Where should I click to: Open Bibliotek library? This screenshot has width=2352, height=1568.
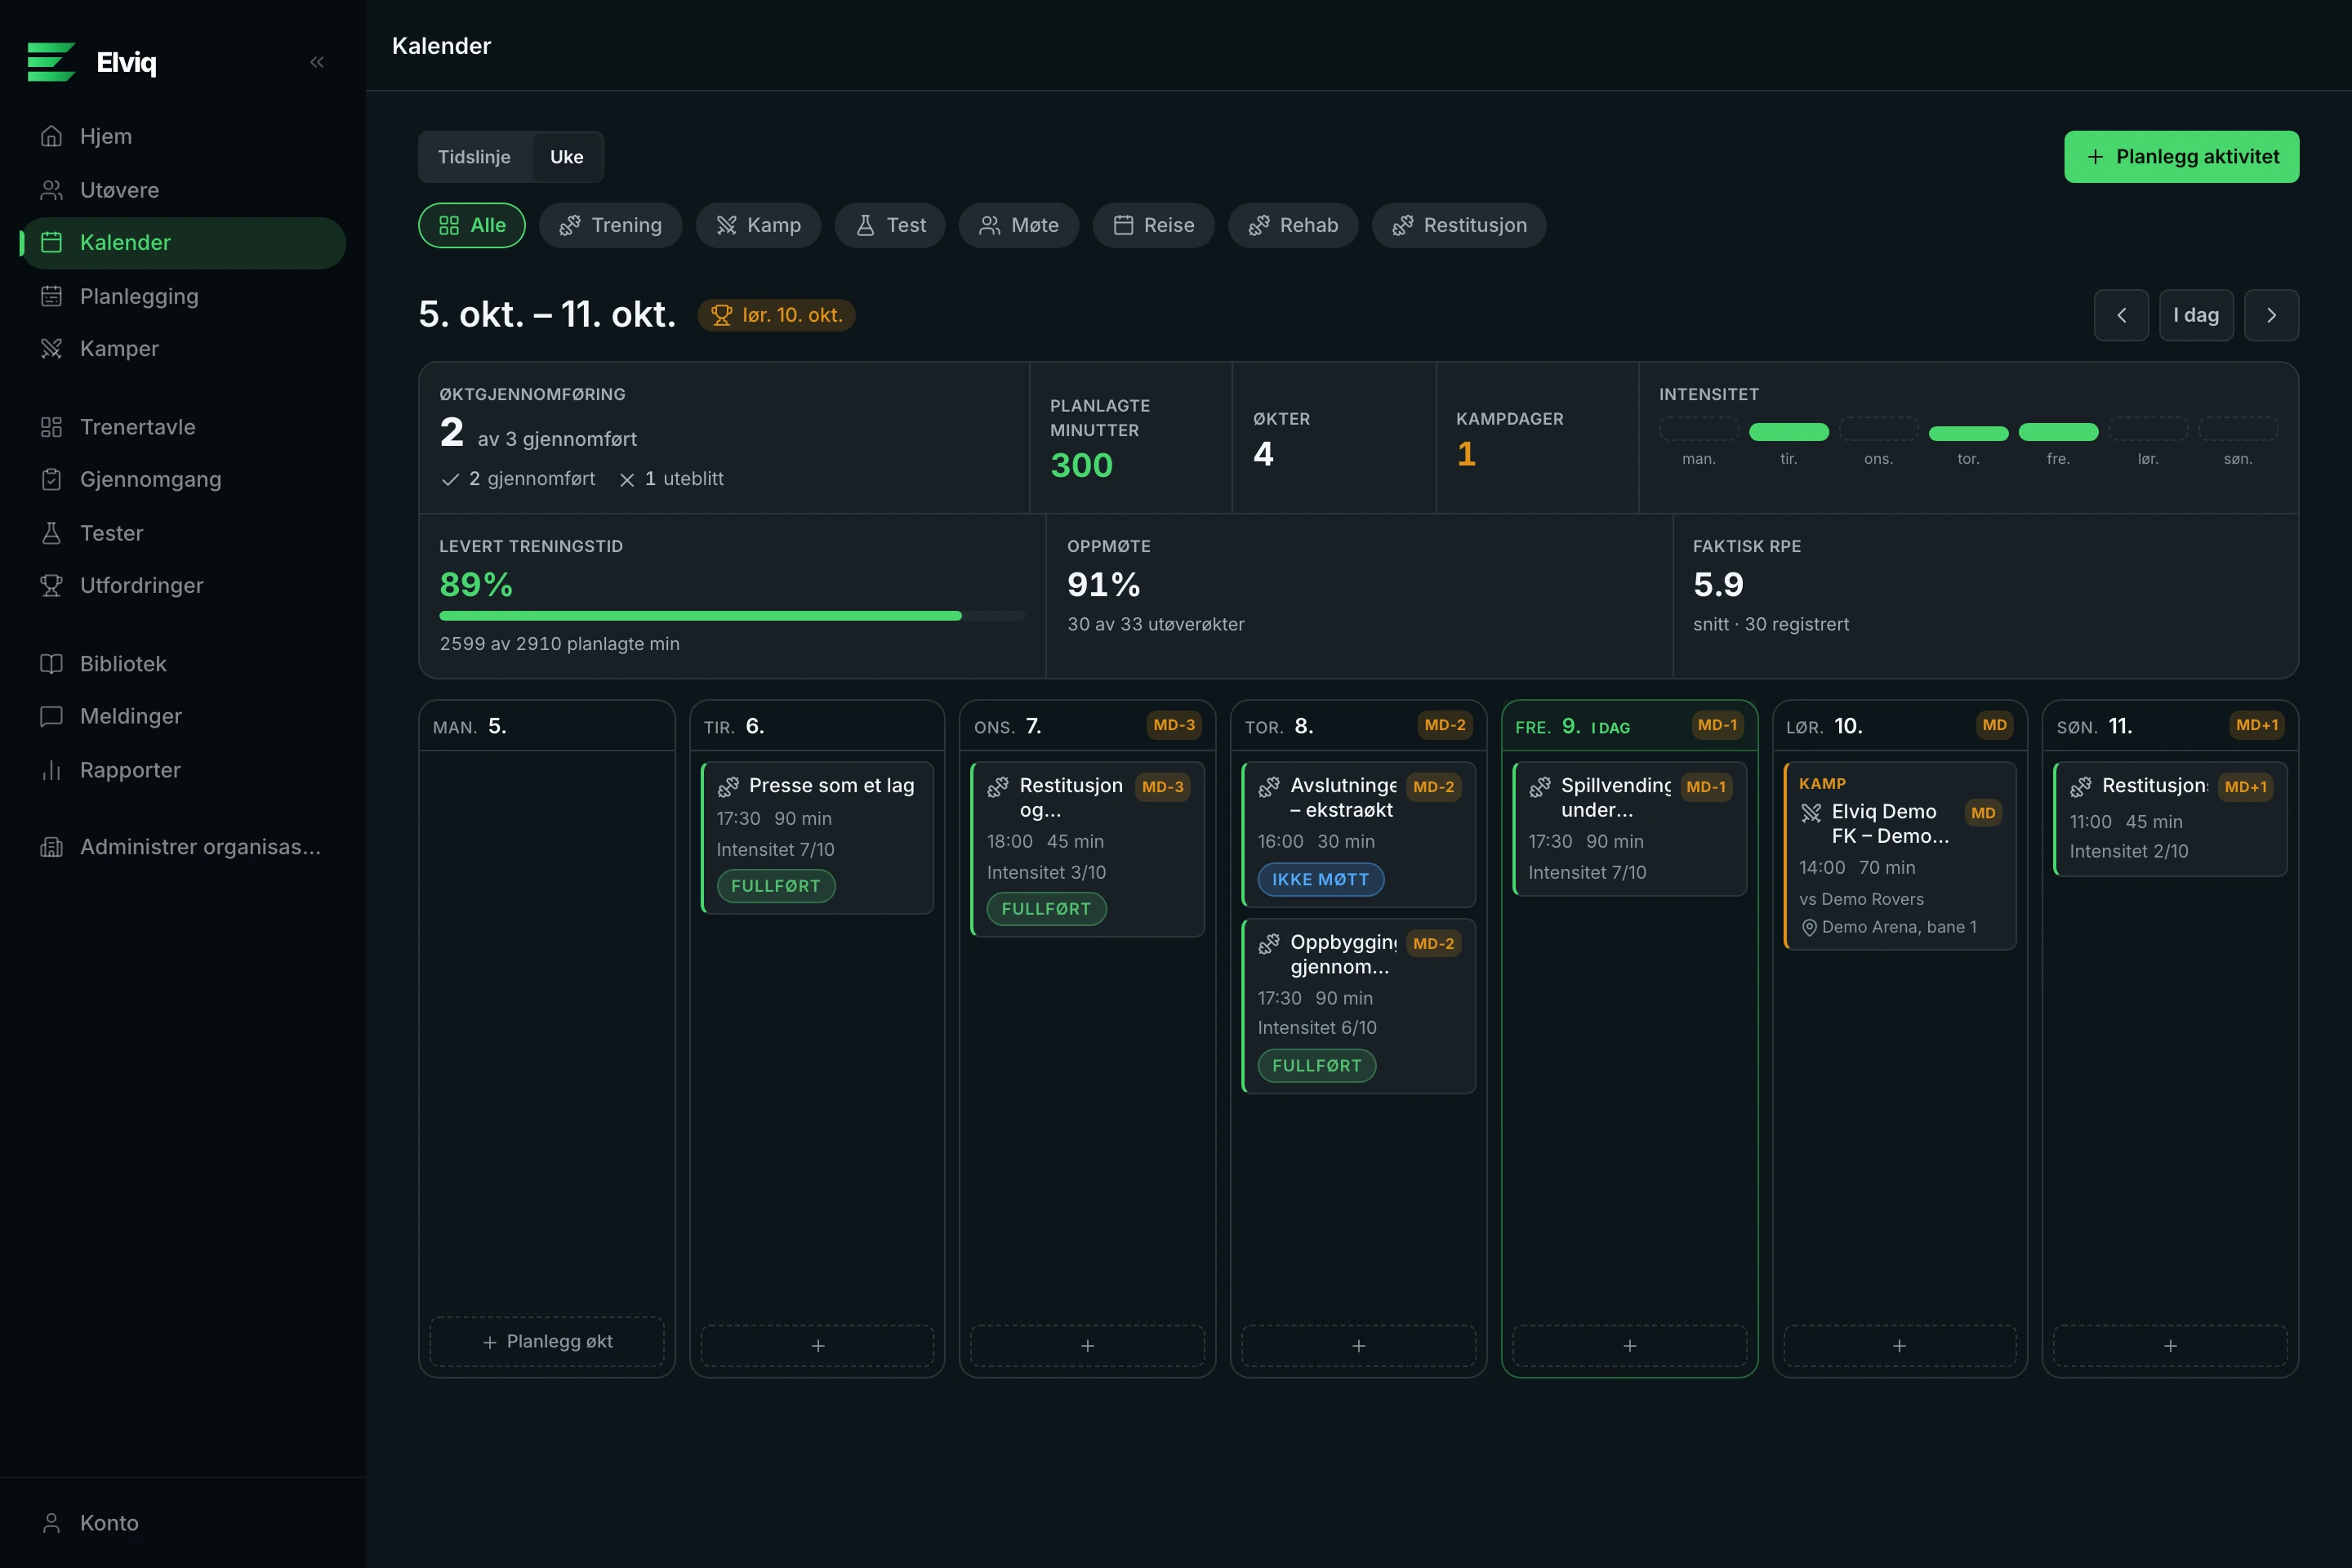(x=183, y=664)
